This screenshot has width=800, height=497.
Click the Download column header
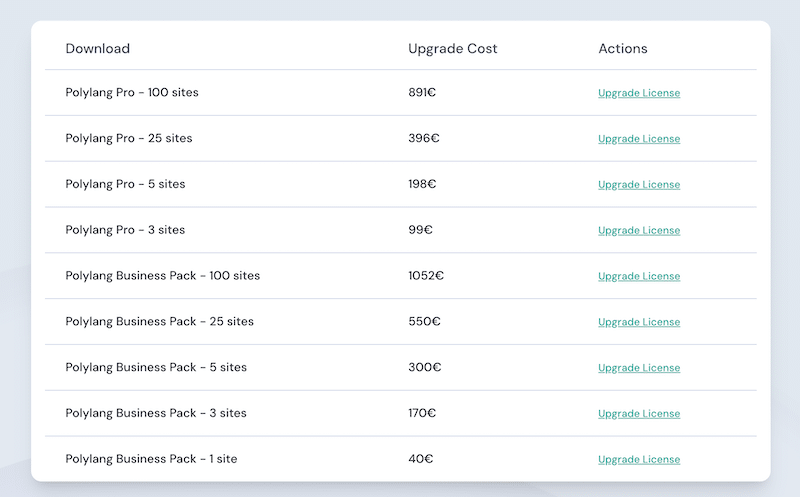click(97, 48)
